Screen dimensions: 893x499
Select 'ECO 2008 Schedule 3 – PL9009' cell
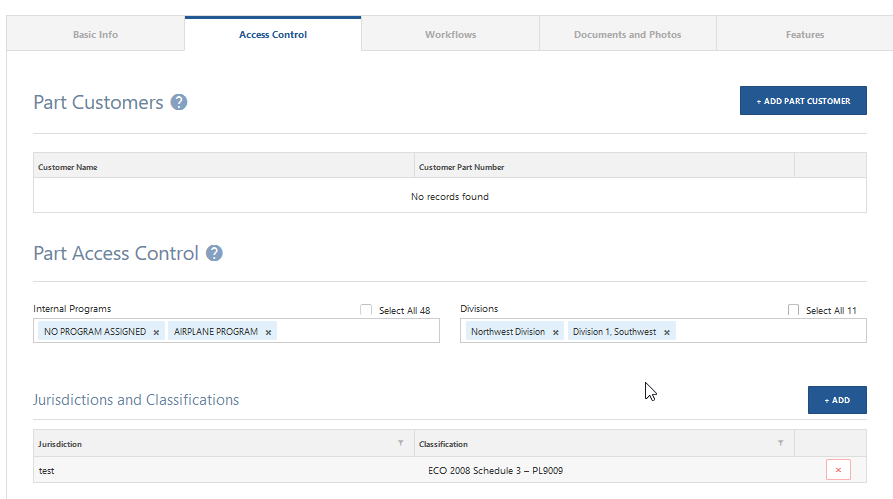604,471
